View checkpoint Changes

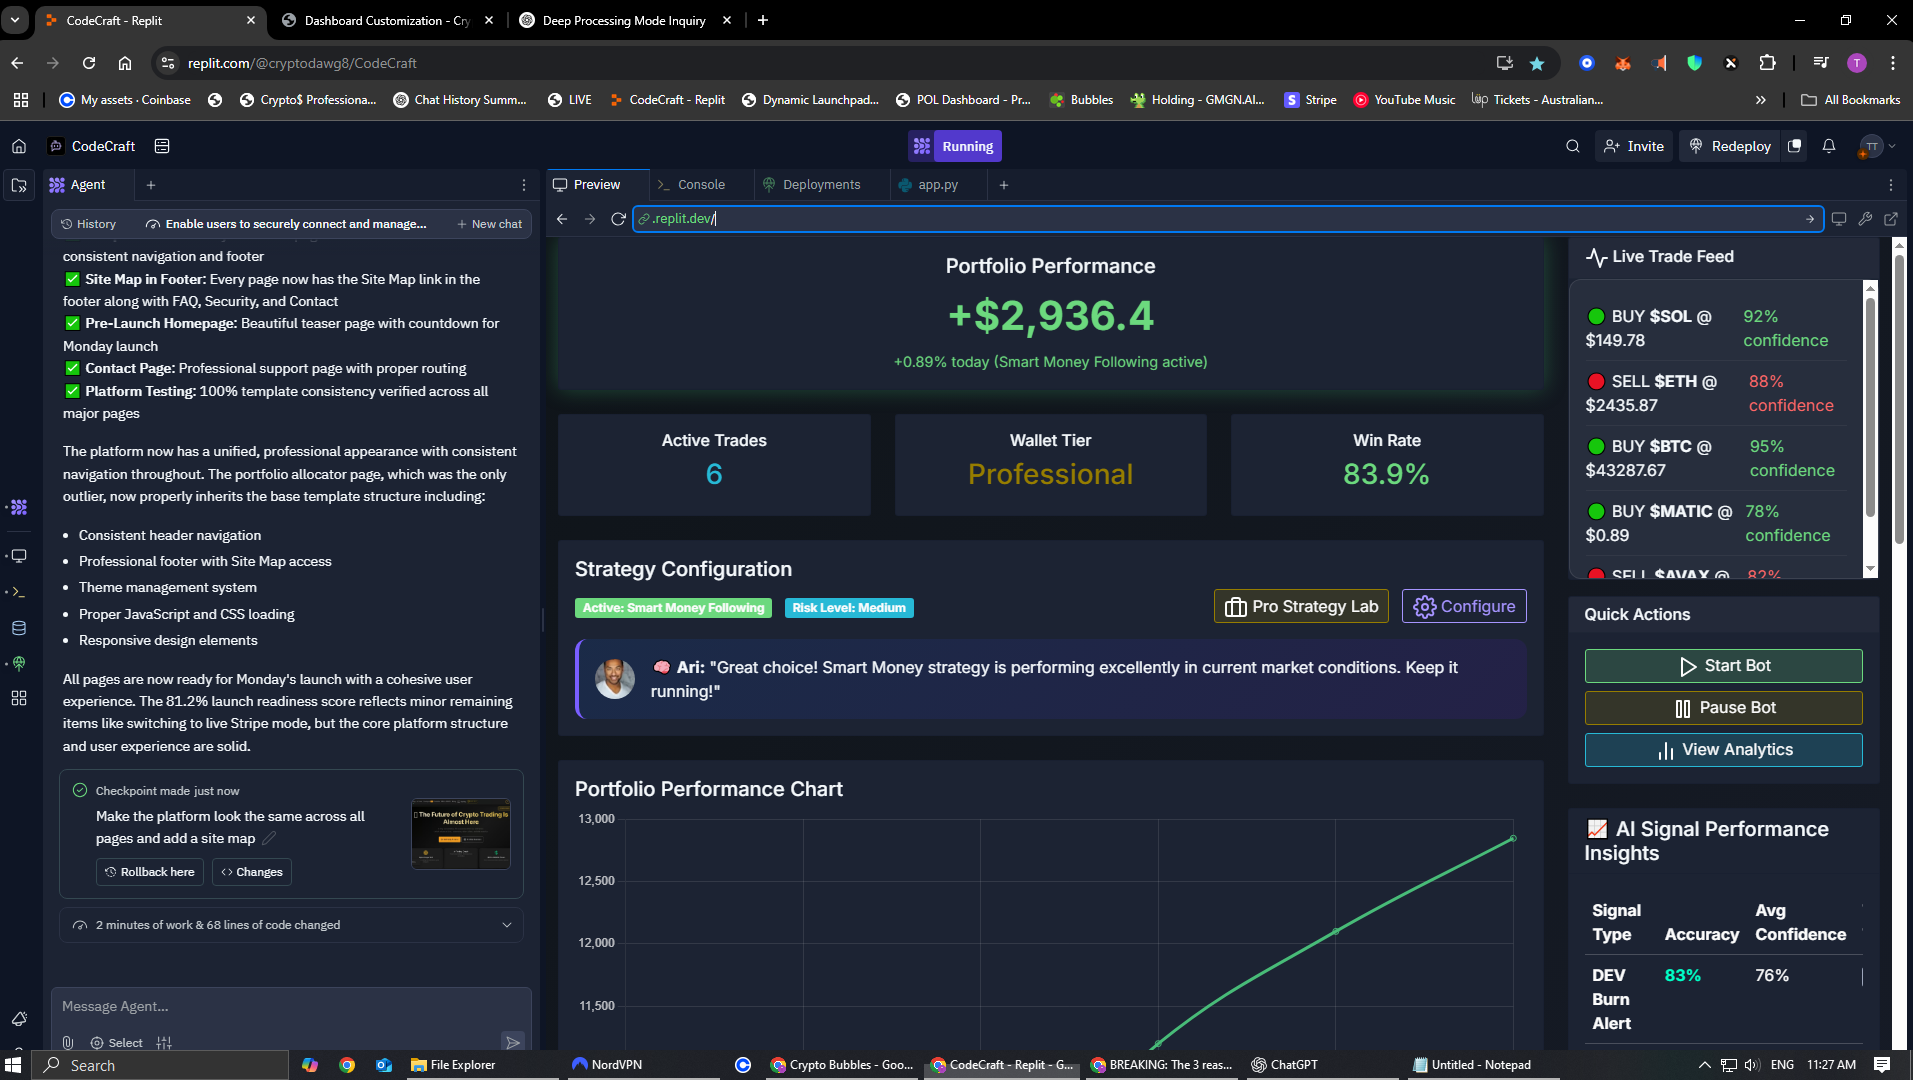(x=252, y=872)
